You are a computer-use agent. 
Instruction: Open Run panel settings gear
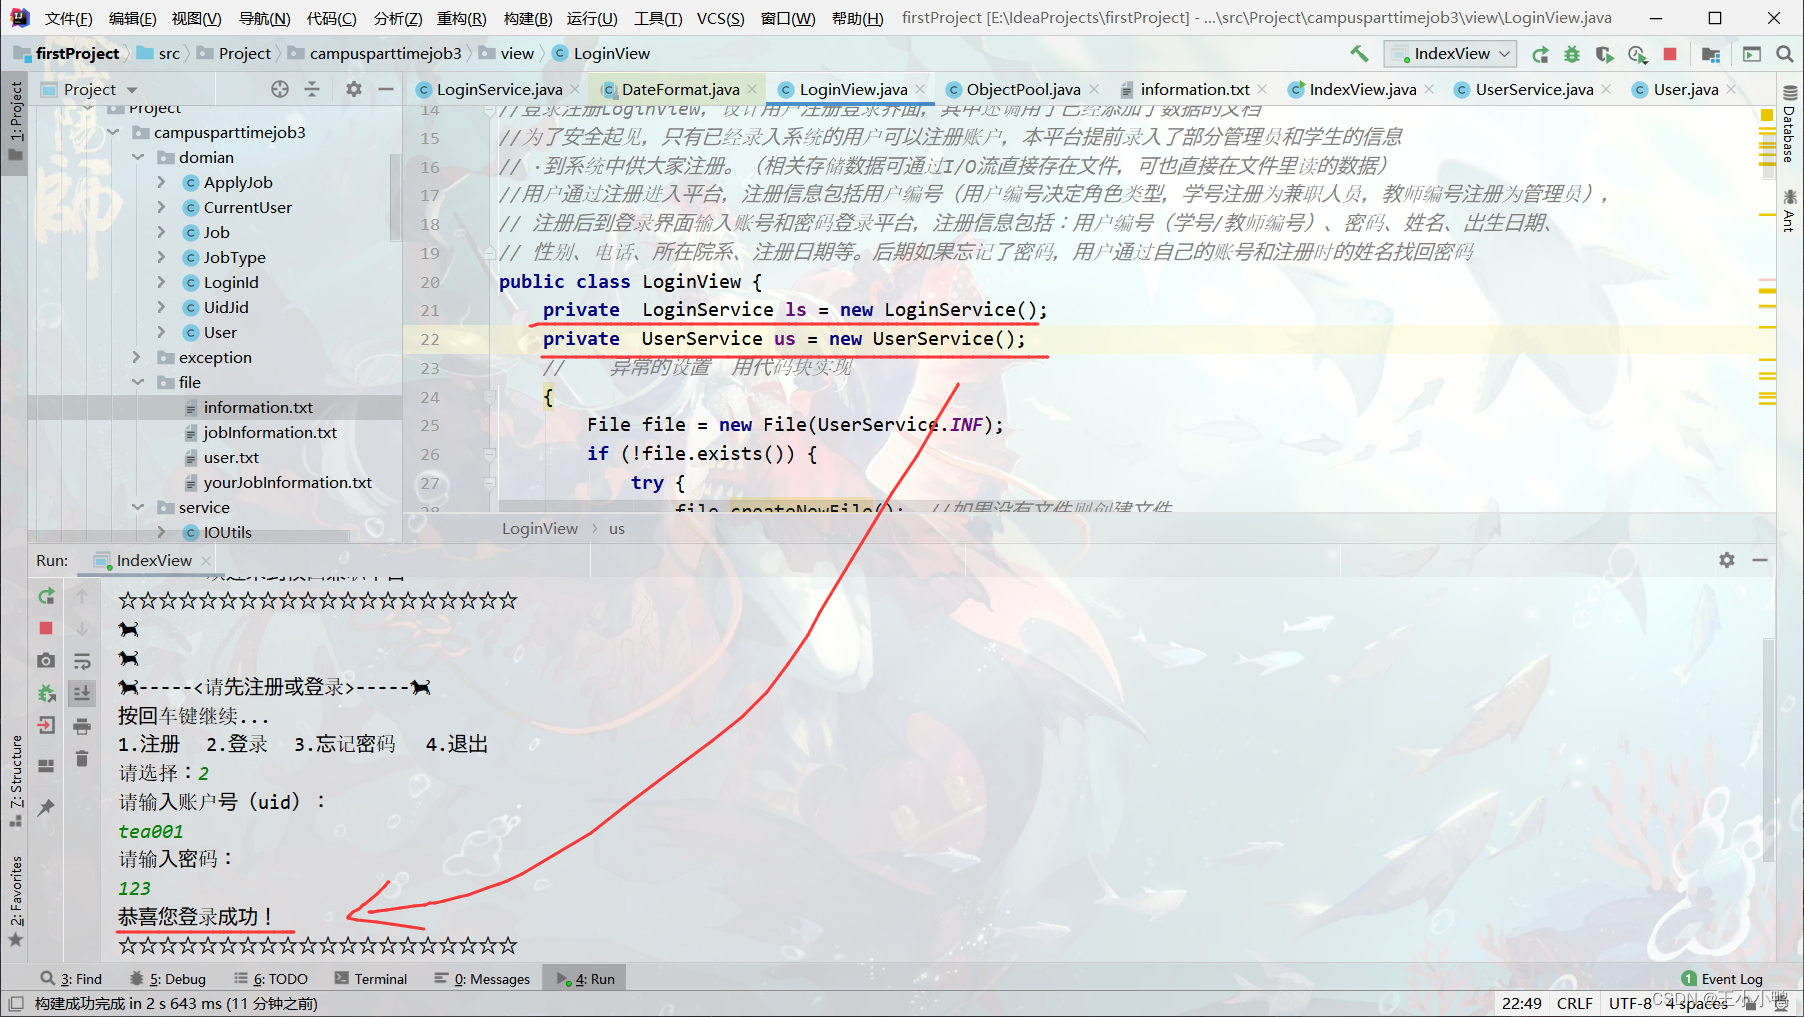click(x=1727, y=560)
